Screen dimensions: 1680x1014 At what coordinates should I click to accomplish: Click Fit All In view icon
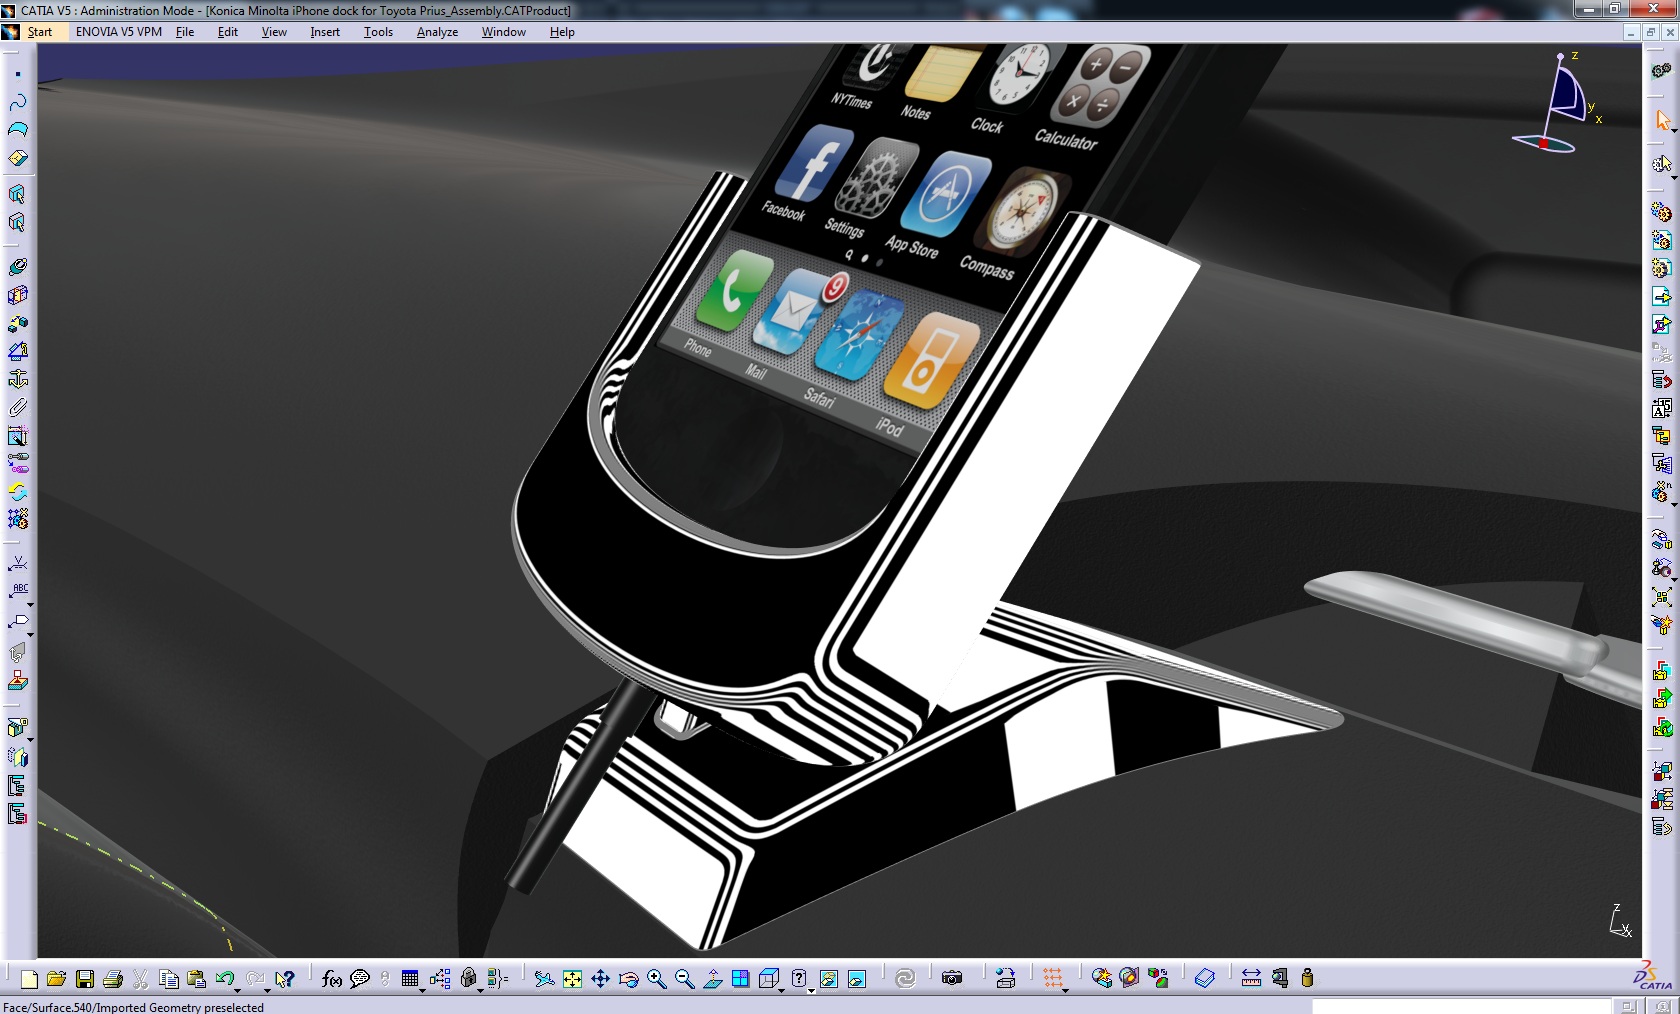(x=572, y=979)
